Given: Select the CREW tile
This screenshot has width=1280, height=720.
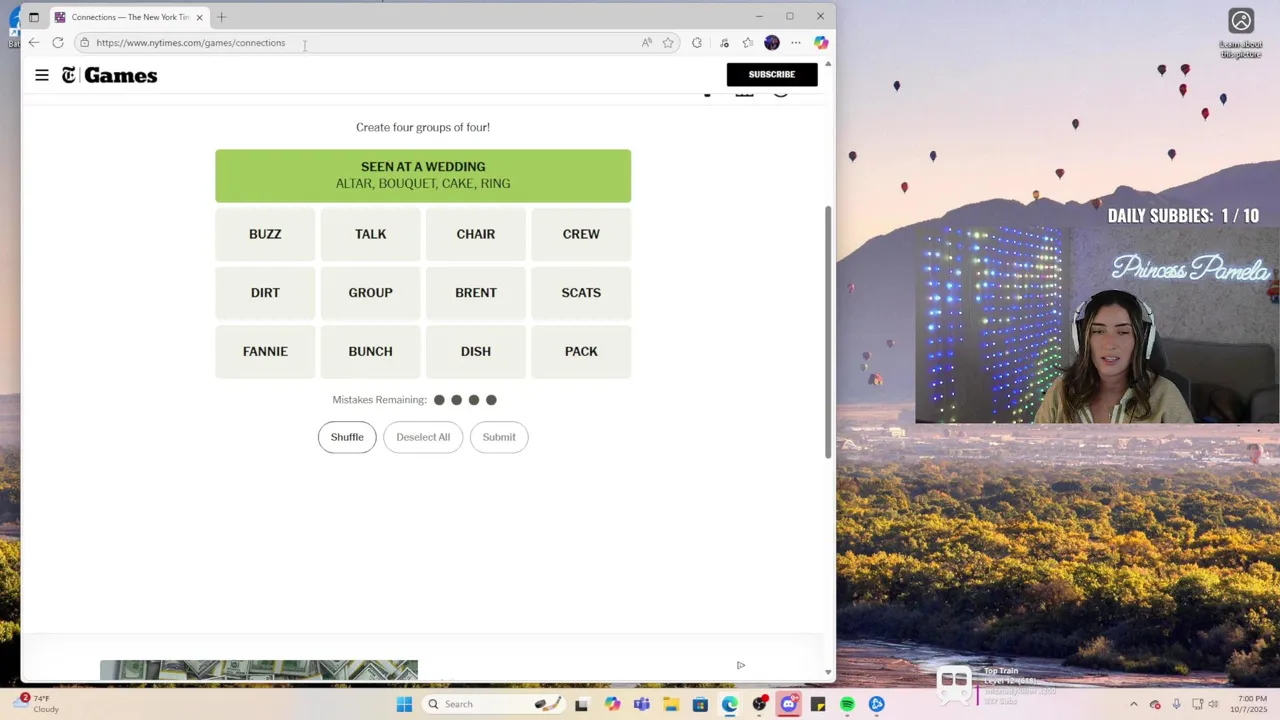Looking at the screenshot, I should pos(581,234).
